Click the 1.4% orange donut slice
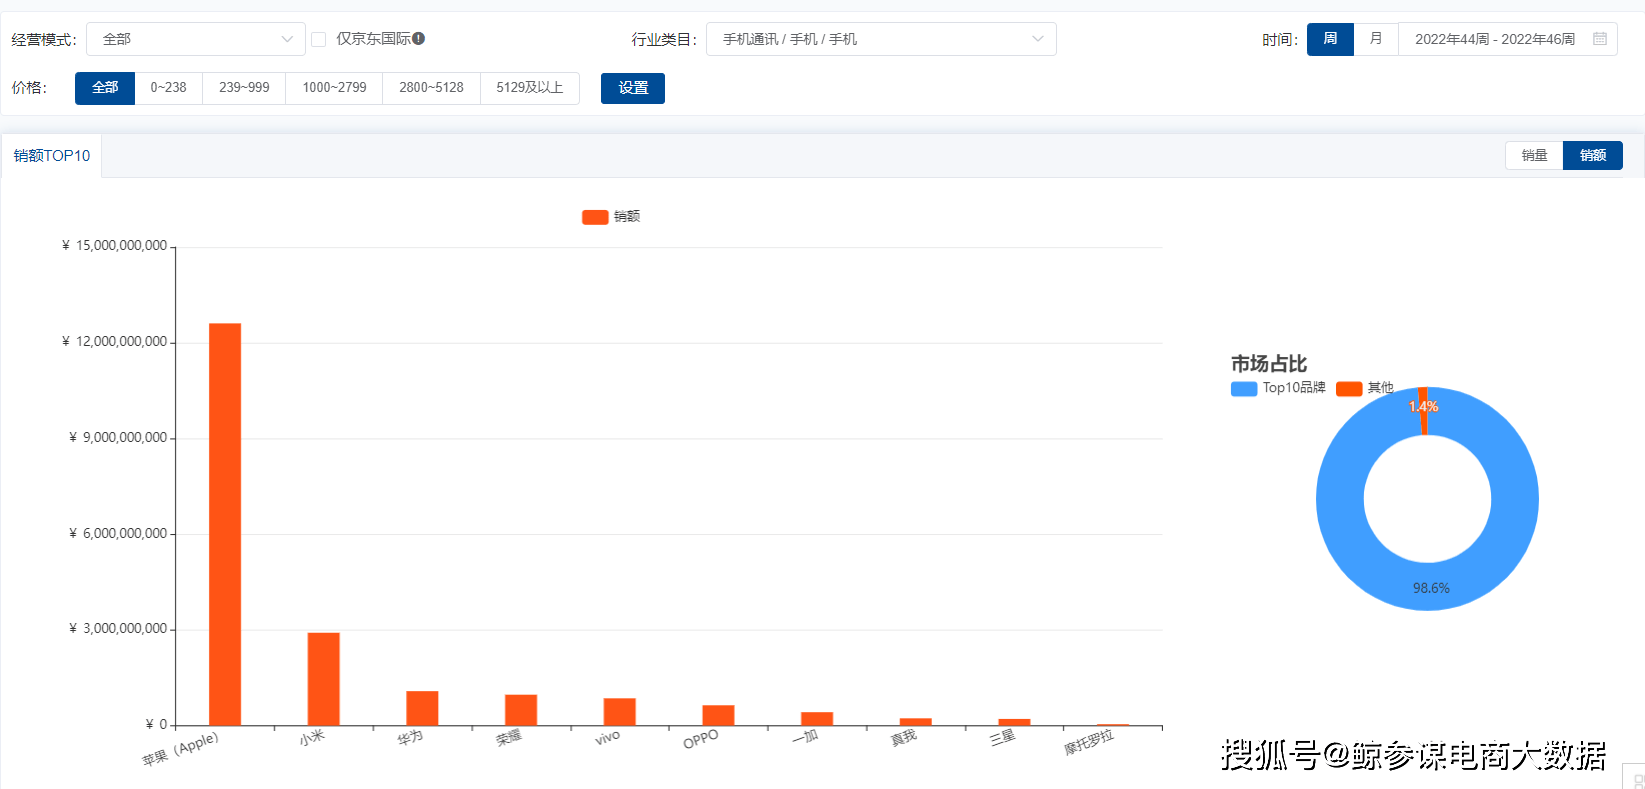 coord(1422,411)
